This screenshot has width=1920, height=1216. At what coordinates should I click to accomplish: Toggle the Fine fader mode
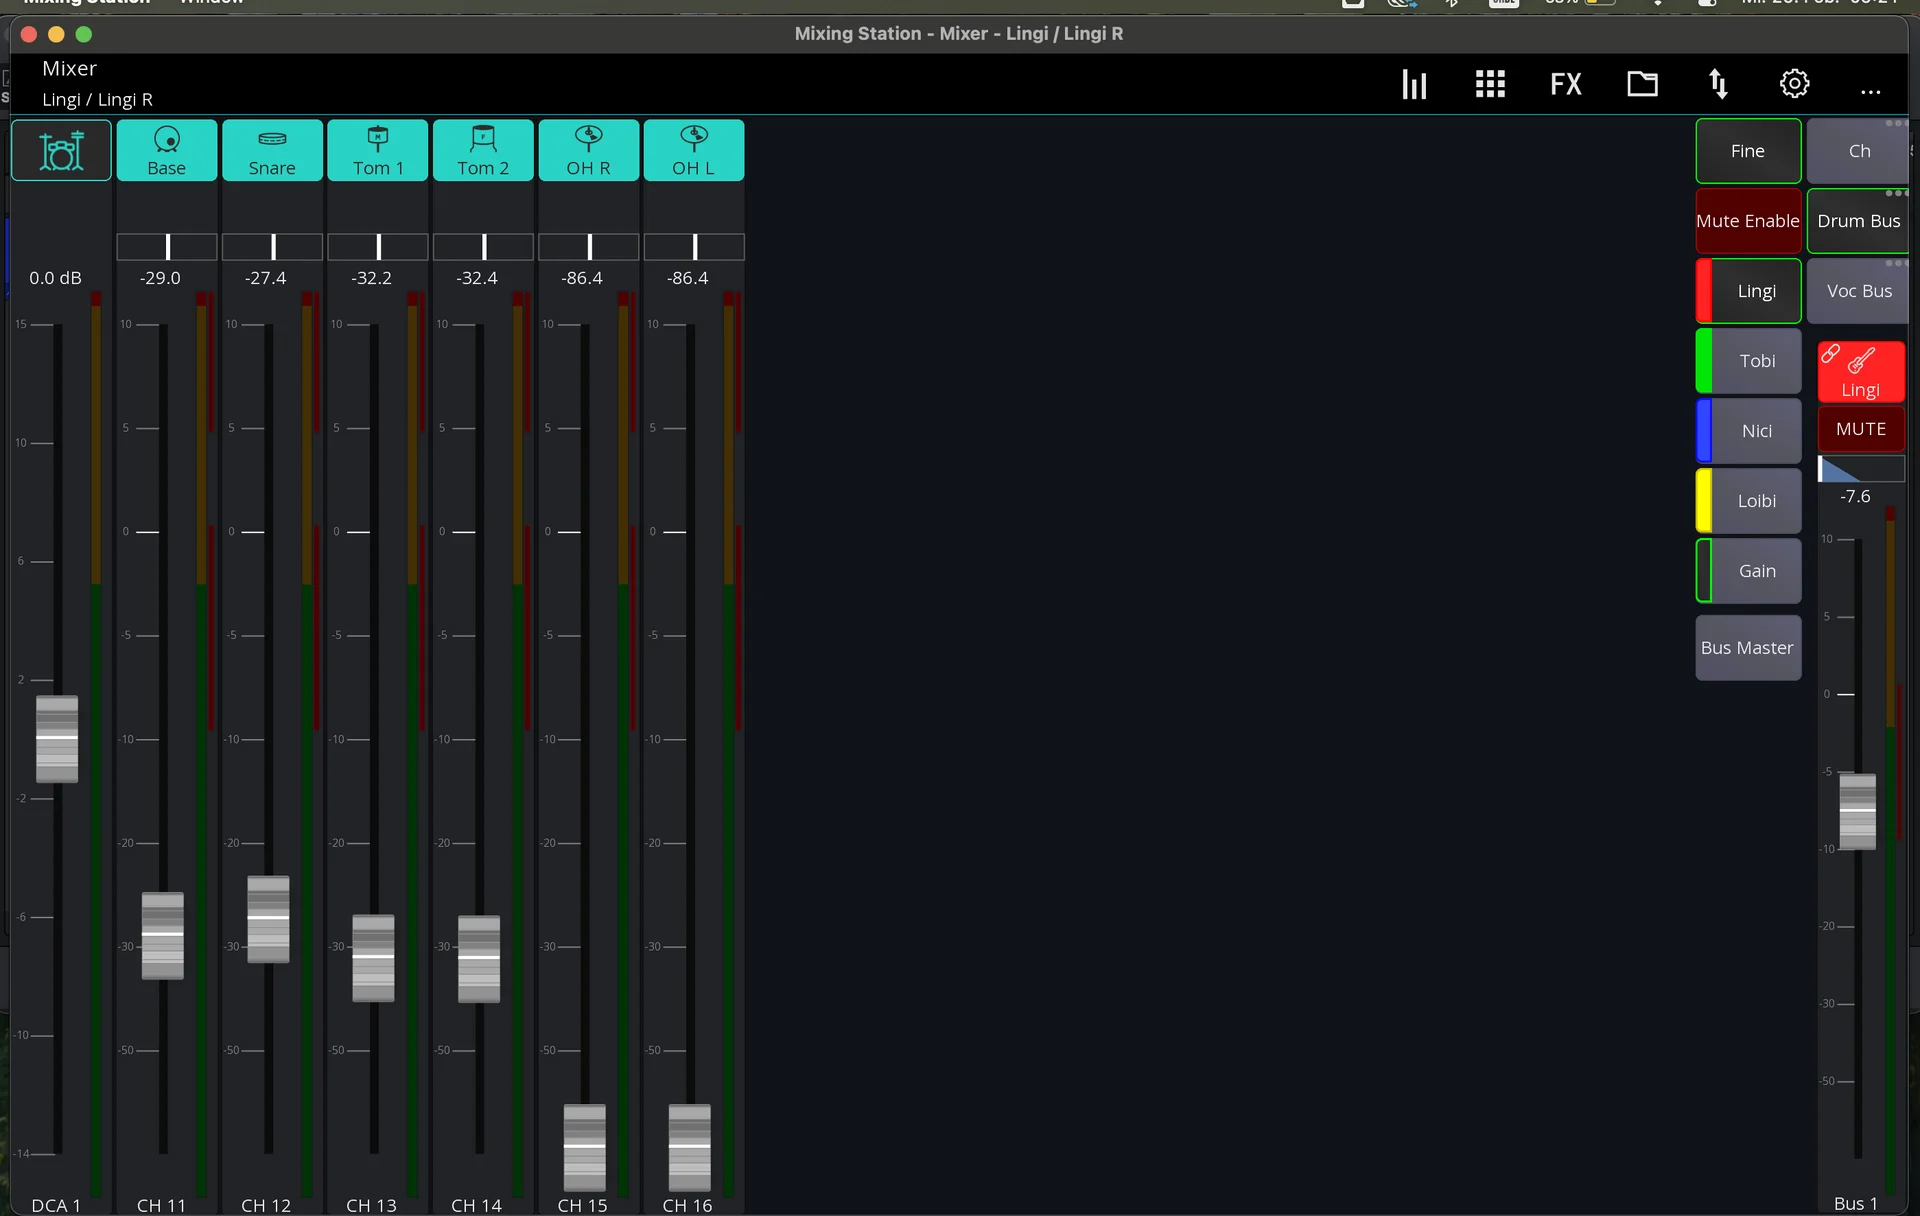point(1747,151)
